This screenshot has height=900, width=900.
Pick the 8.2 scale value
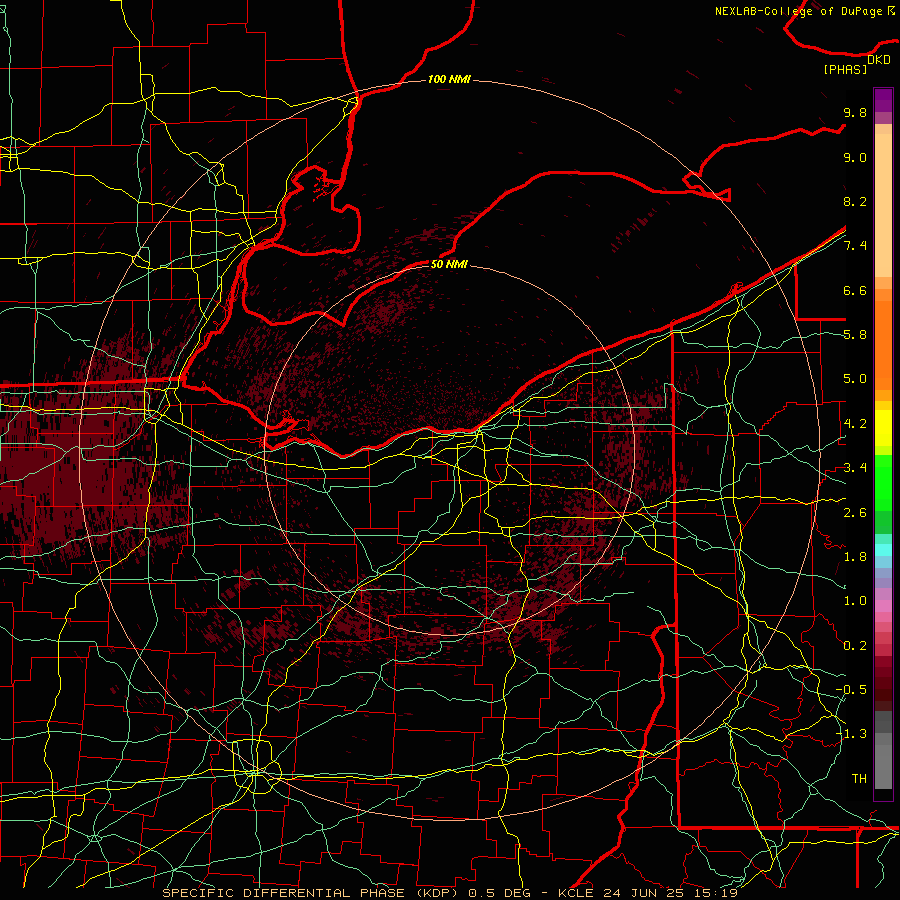(x=855, y=201)
